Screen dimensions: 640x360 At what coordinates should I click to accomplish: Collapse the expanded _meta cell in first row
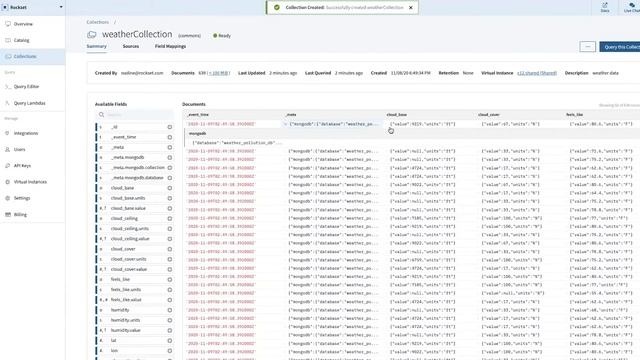point(285,124)
